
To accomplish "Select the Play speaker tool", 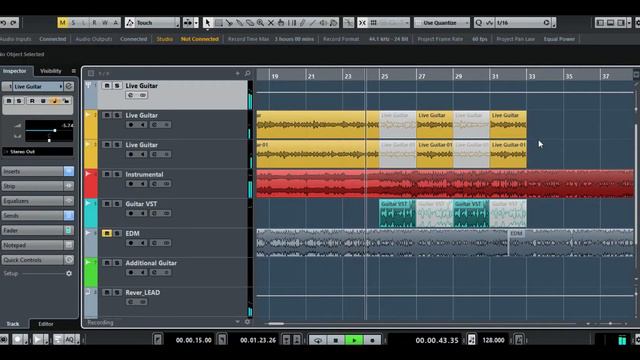I will click(323, 23).
